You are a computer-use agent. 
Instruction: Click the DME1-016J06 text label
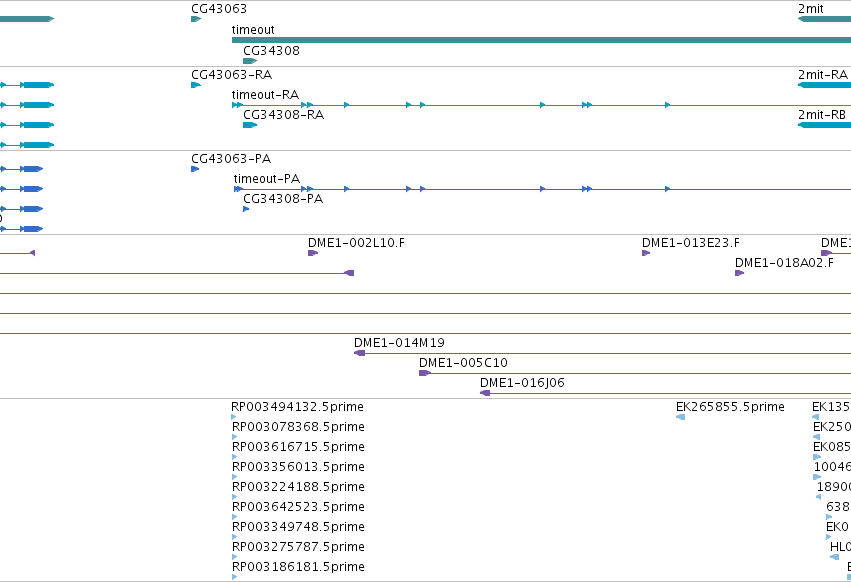click(x=522, y=383)
